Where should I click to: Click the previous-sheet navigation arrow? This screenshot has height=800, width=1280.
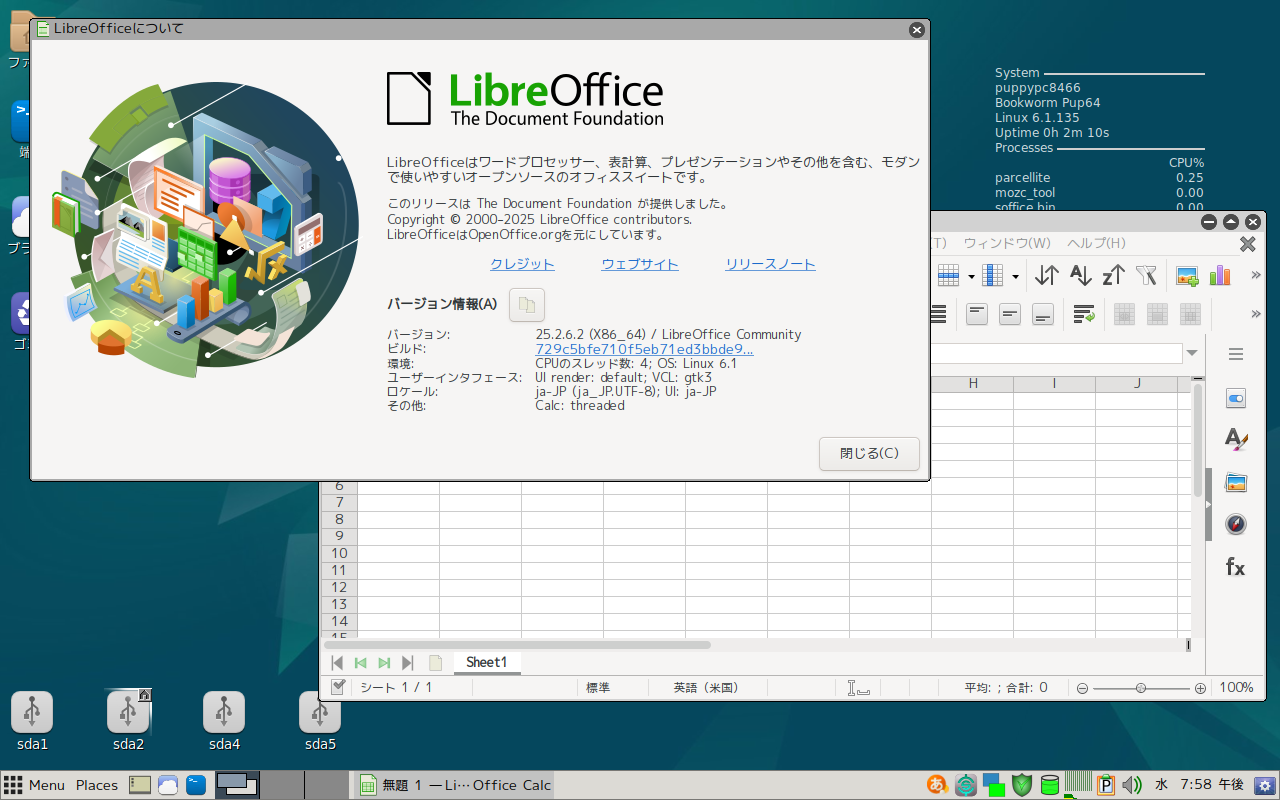tap(360, 663)
